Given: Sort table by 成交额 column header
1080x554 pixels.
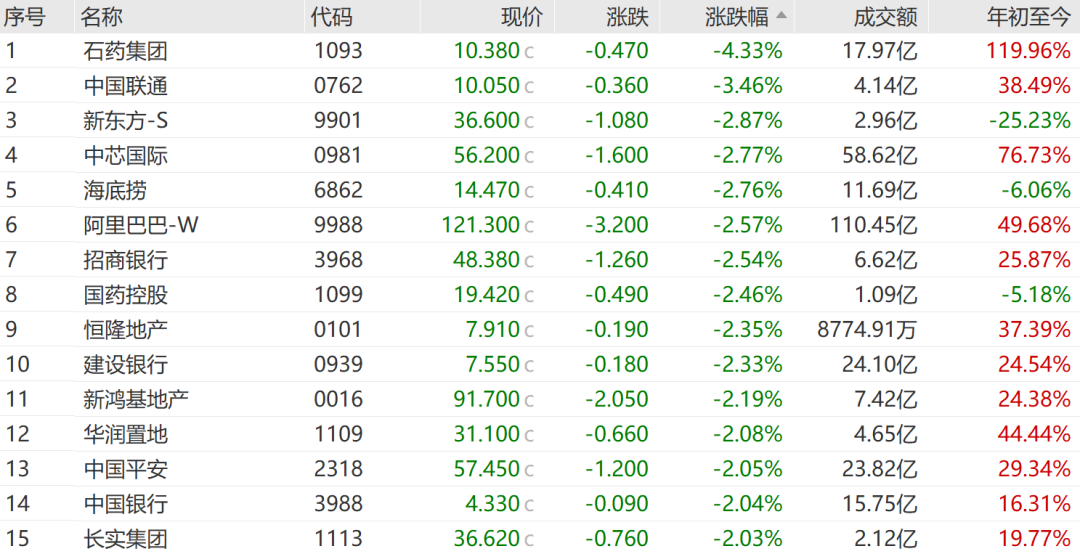Looking at the screenshot, I should click(885, 17).
